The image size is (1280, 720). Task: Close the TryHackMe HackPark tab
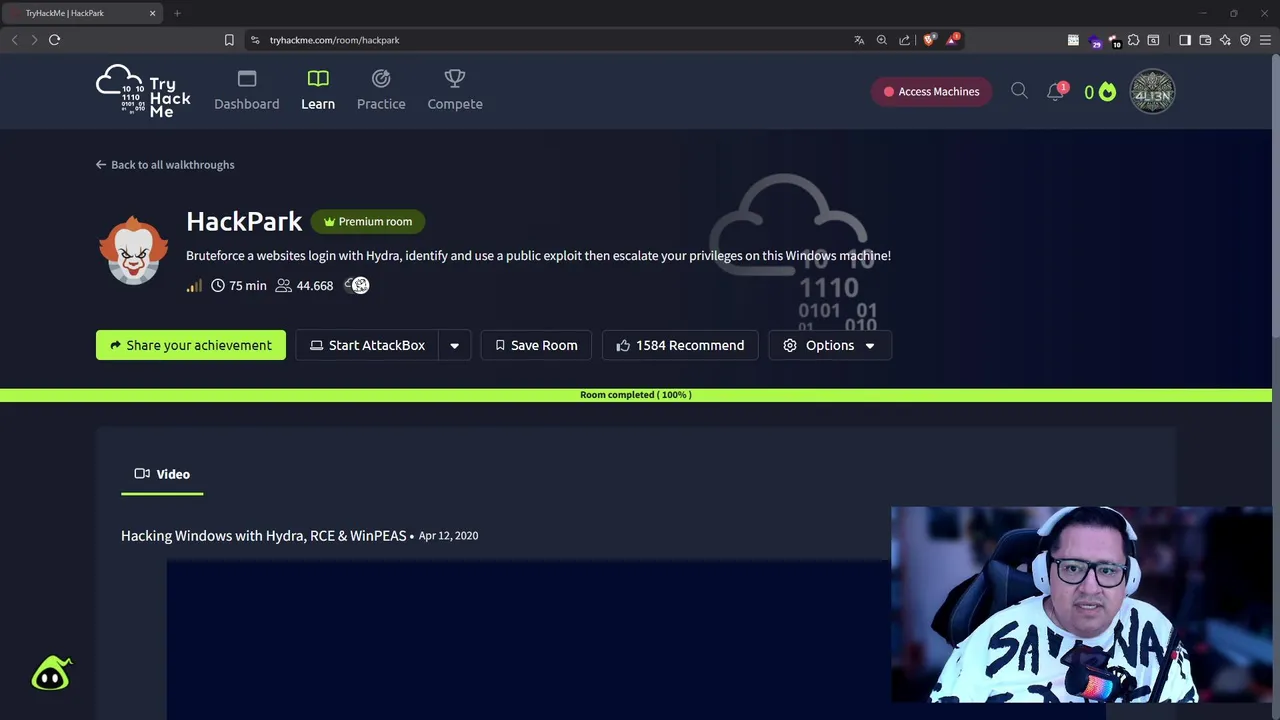click(x=153, y=13)
